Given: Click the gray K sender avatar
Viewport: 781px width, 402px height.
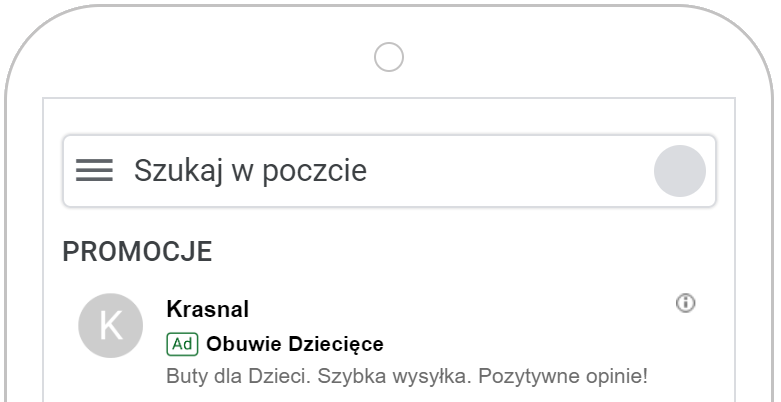Looking at the screenshot, I should [x=110, y=326].
